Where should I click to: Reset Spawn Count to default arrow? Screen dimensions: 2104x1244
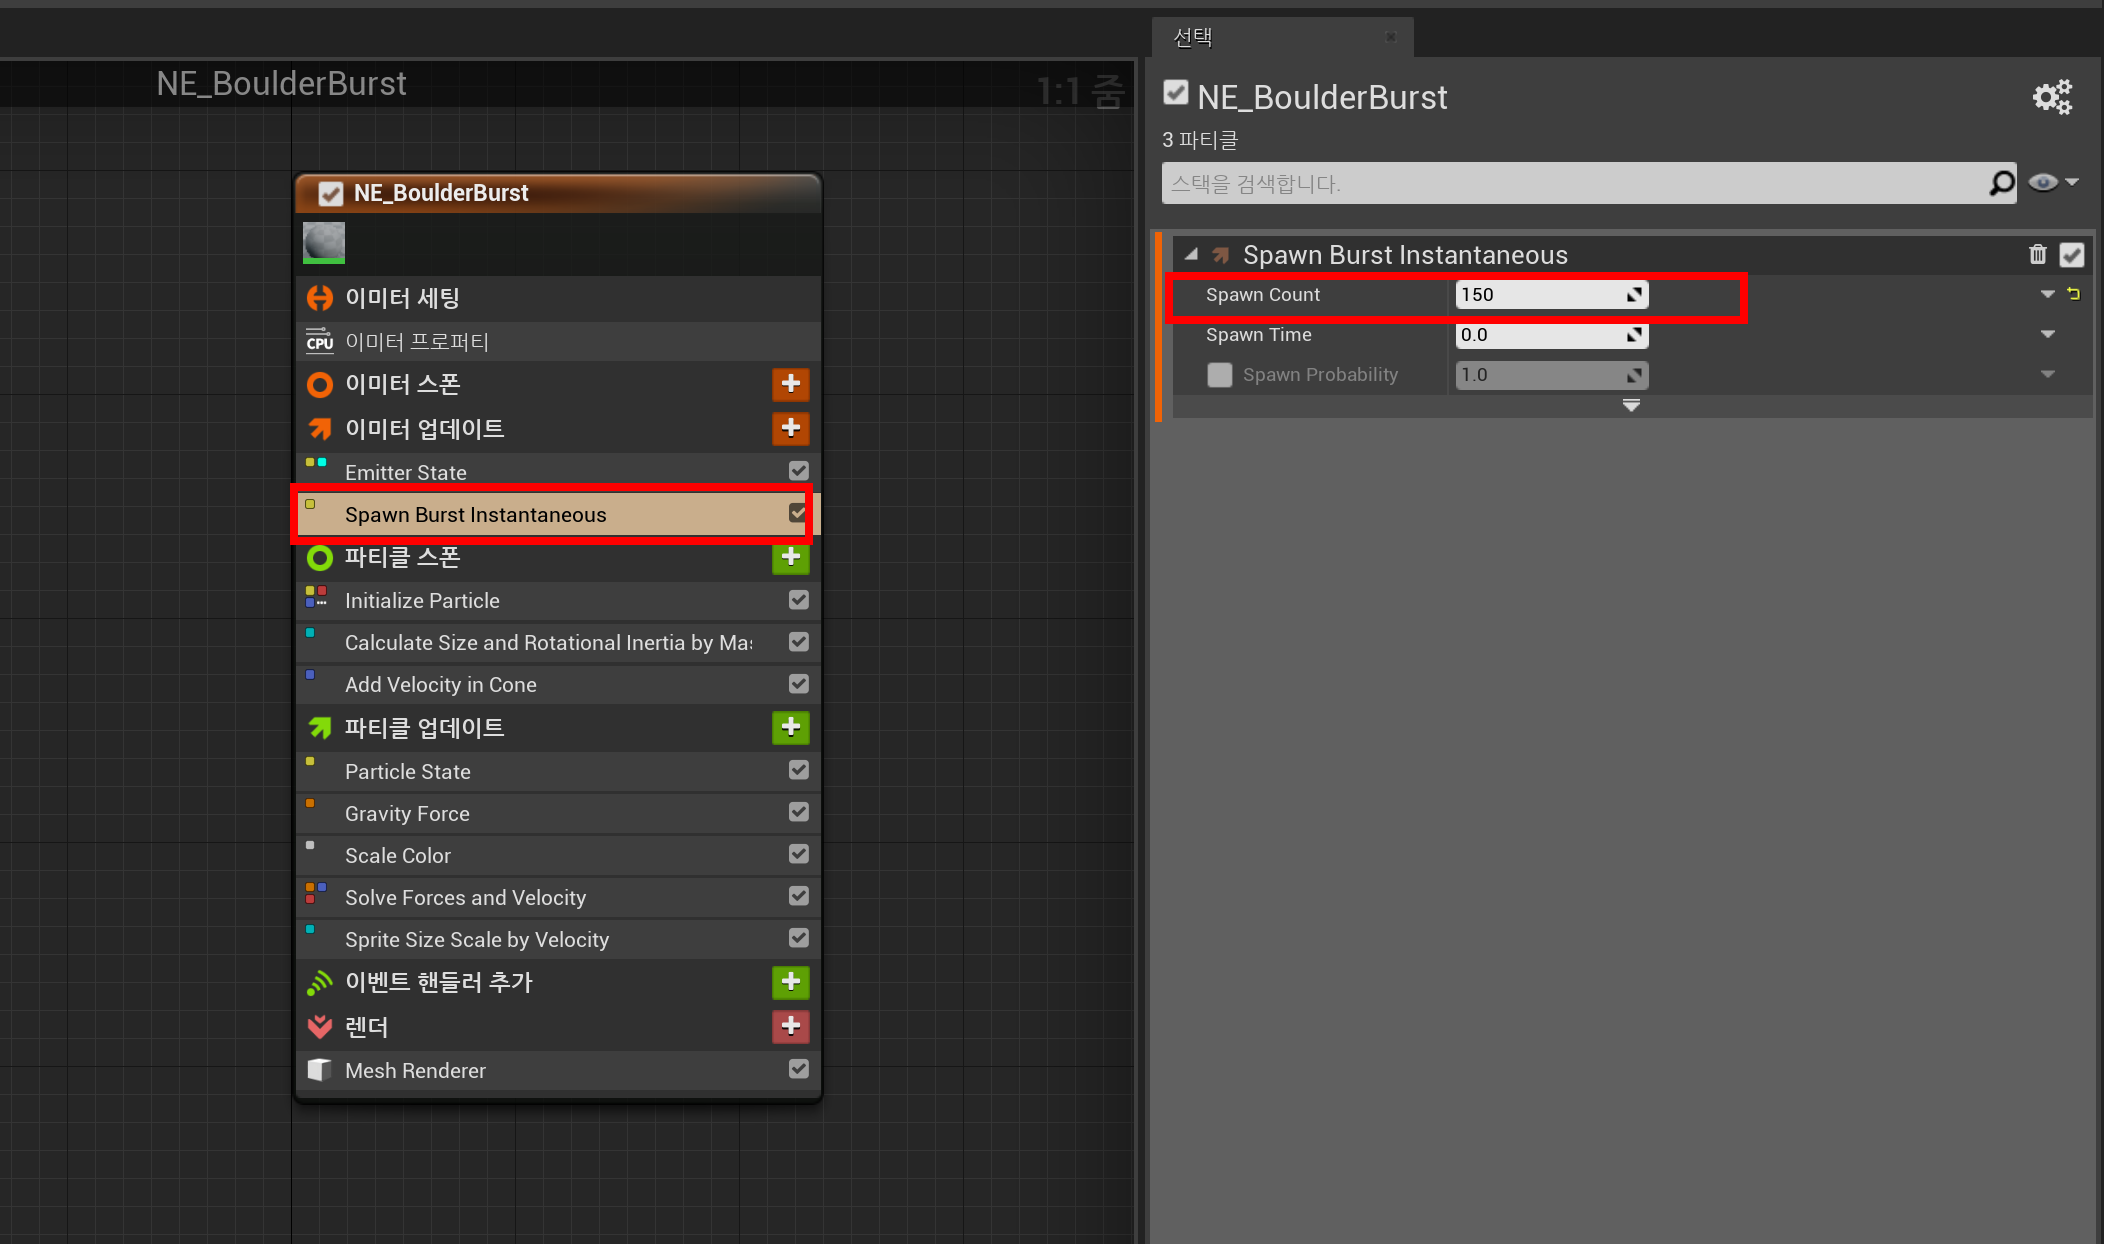coord(2073,294)
